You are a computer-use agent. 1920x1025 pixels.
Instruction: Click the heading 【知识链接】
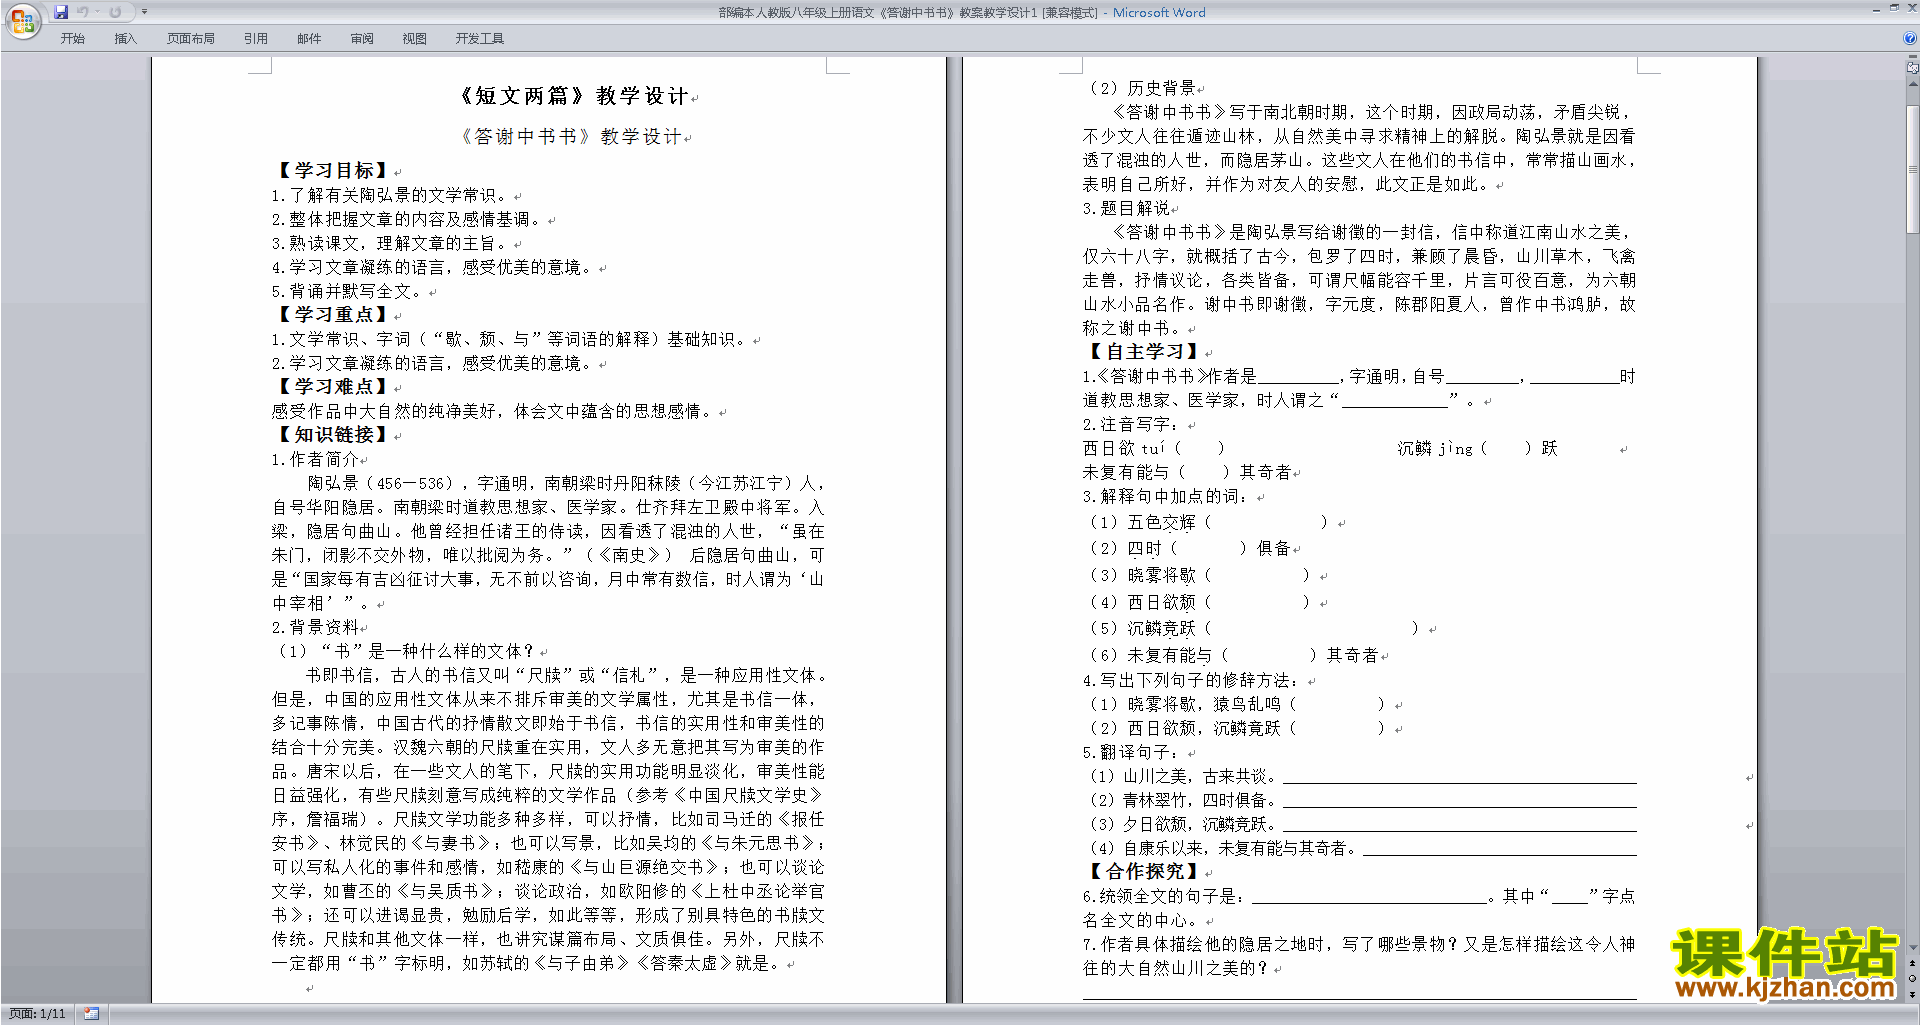333,435
